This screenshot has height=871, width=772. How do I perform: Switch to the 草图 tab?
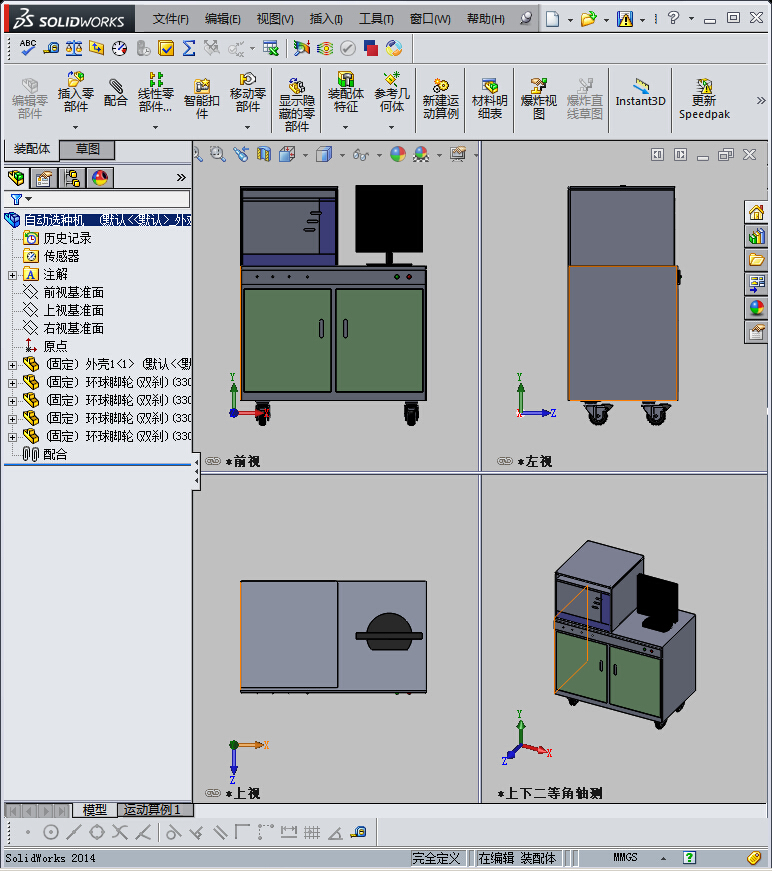87,149
